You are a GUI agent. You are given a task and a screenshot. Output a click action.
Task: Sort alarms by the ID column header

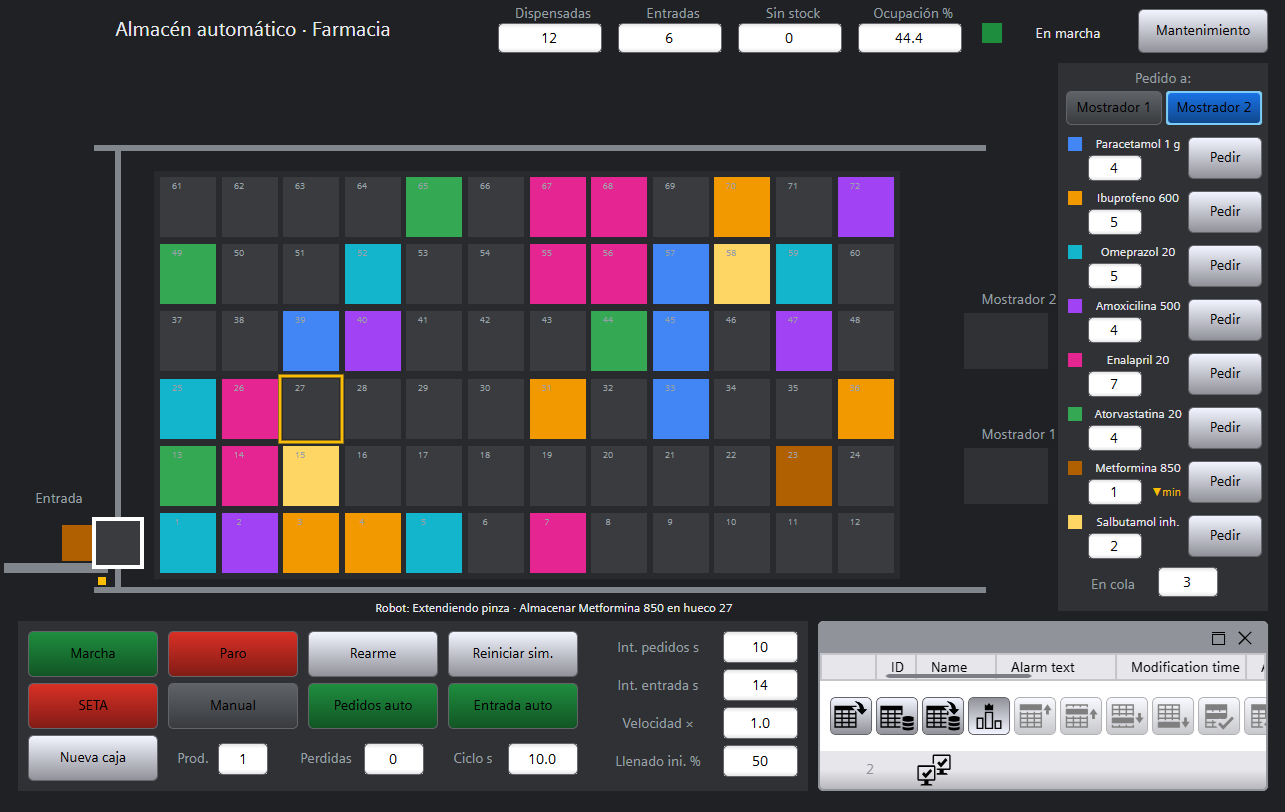[x=898, y=667]
